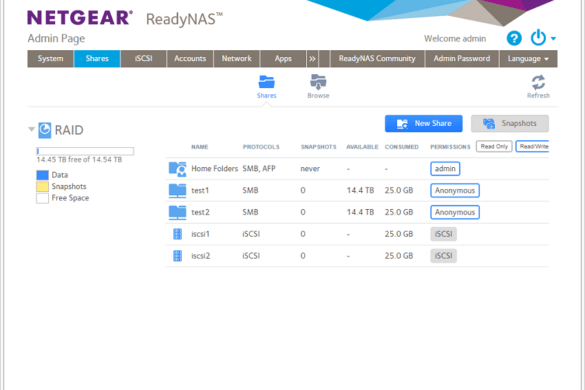Open the System tab
Image resolution: width=585 pixels, height=390 pixels.
(x=50, y=59)
